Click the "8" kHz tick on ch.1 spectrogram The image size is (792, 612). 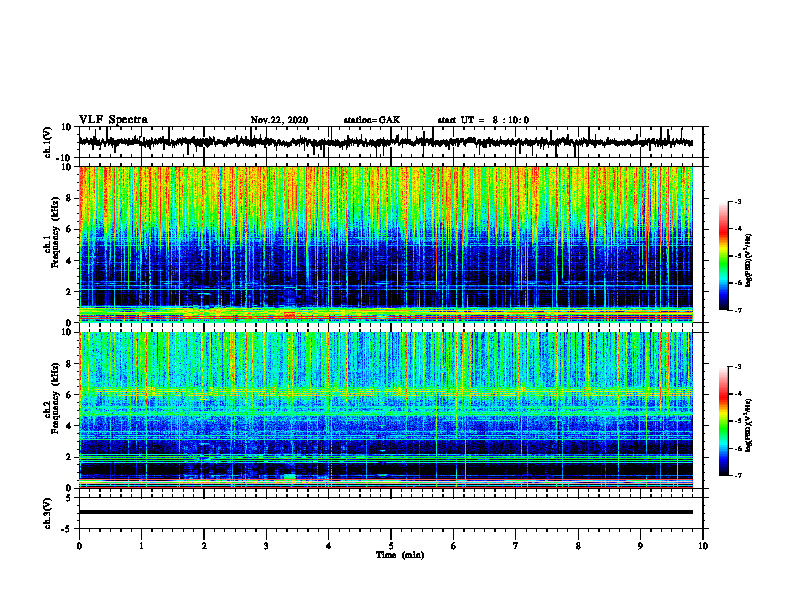point(69,198)
